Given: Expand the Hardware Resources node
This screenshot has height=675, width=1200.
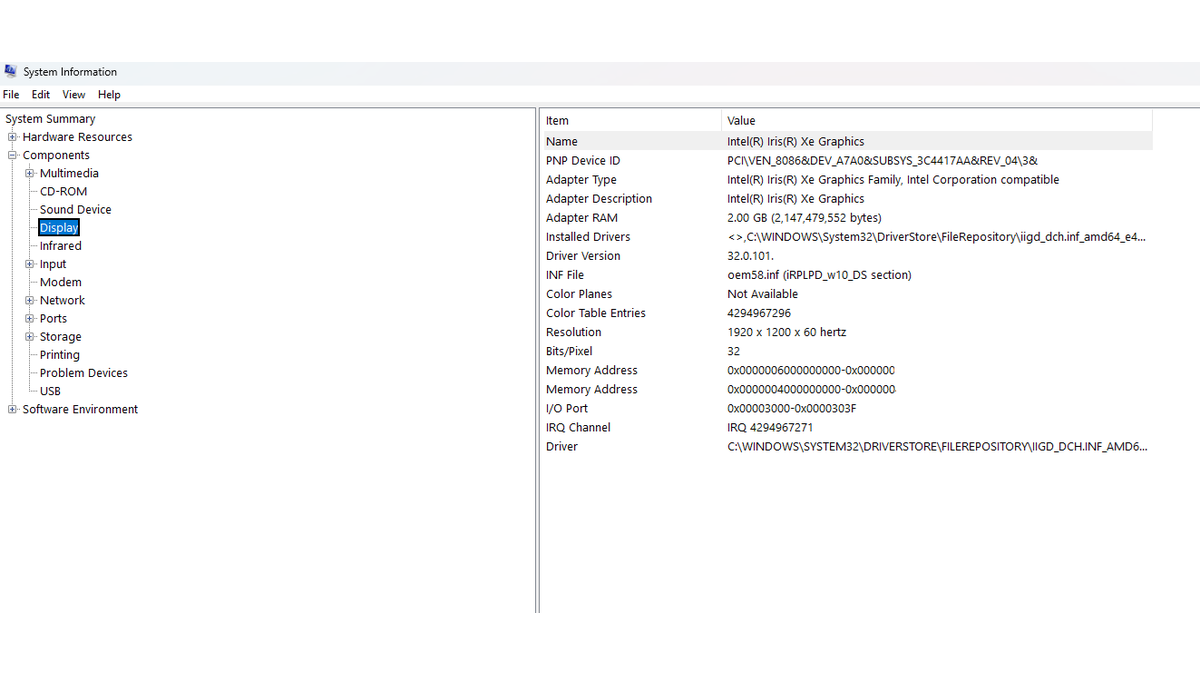Looking at the screenshot, I should (x=12, y=137).
